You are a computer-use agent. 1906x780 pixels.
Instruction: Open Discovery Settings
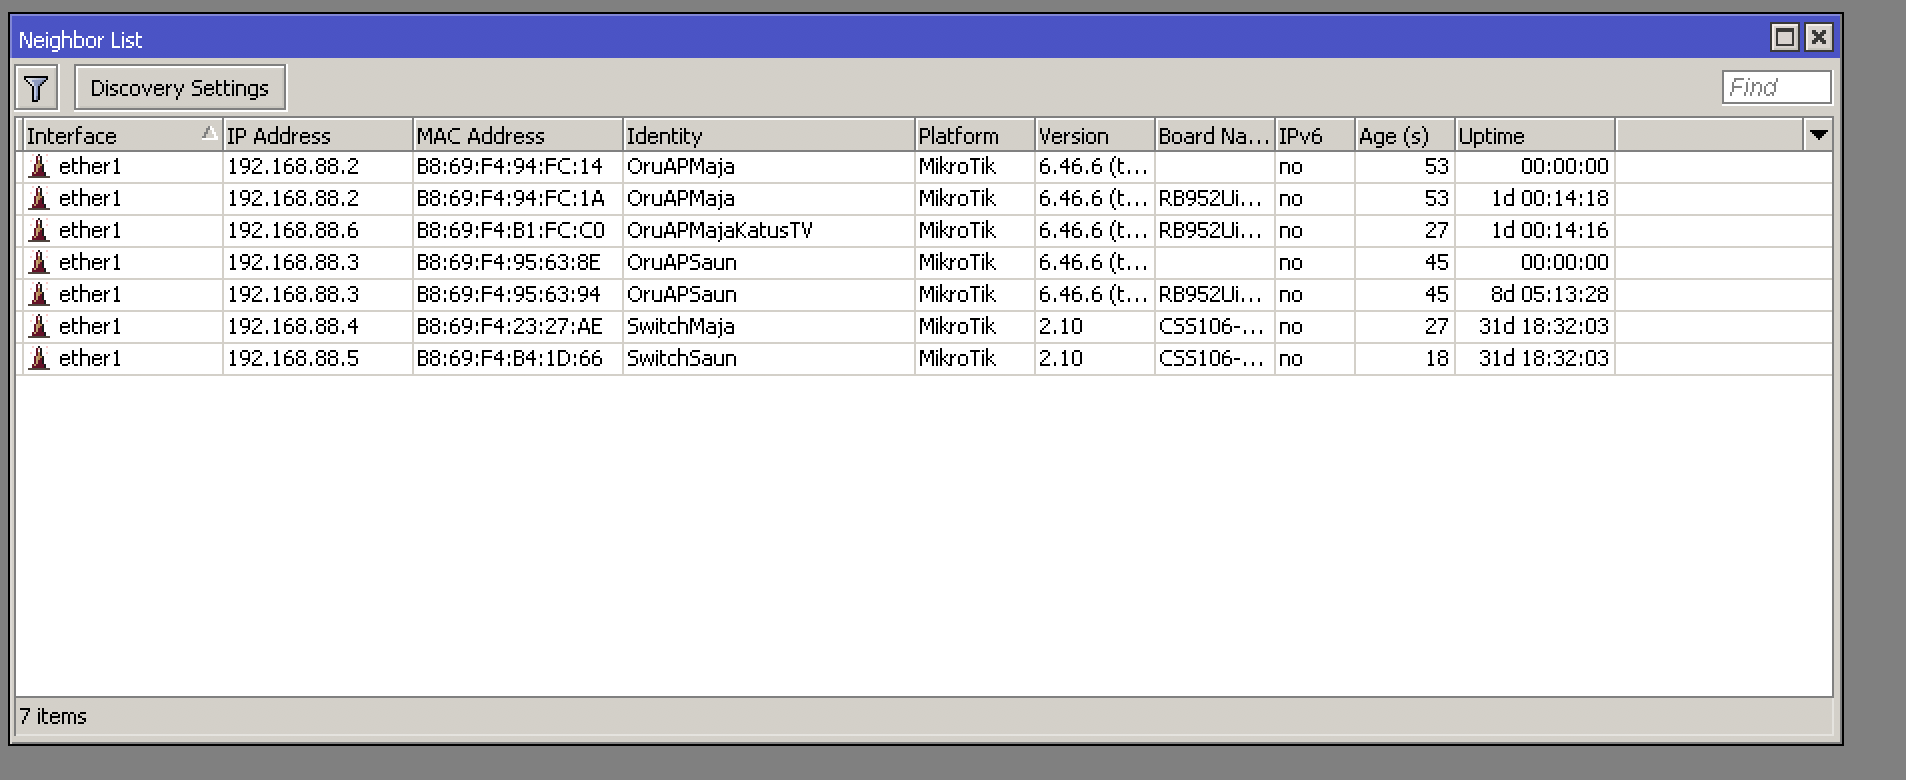(180, 88)
